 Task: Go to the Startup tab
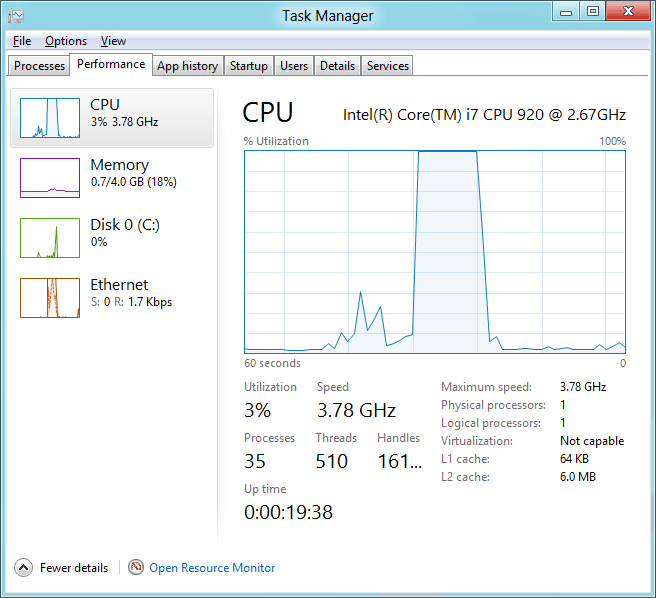coord(249,66)
